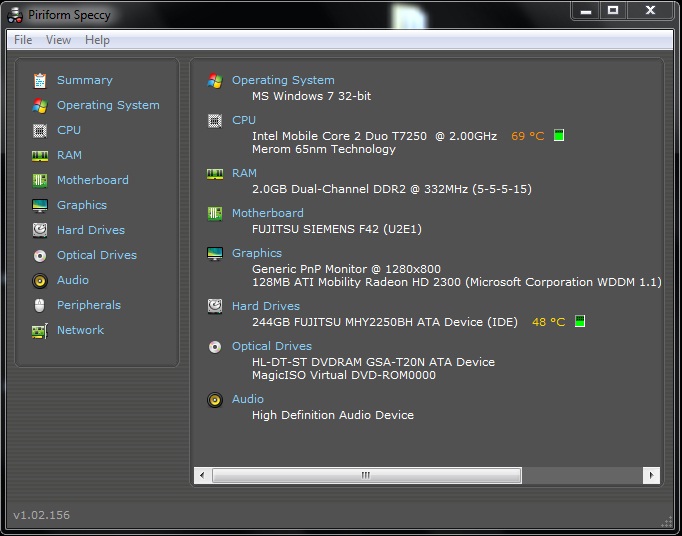Click the scroll left arrow on the horizontal scrollbar

pos(202,475)
